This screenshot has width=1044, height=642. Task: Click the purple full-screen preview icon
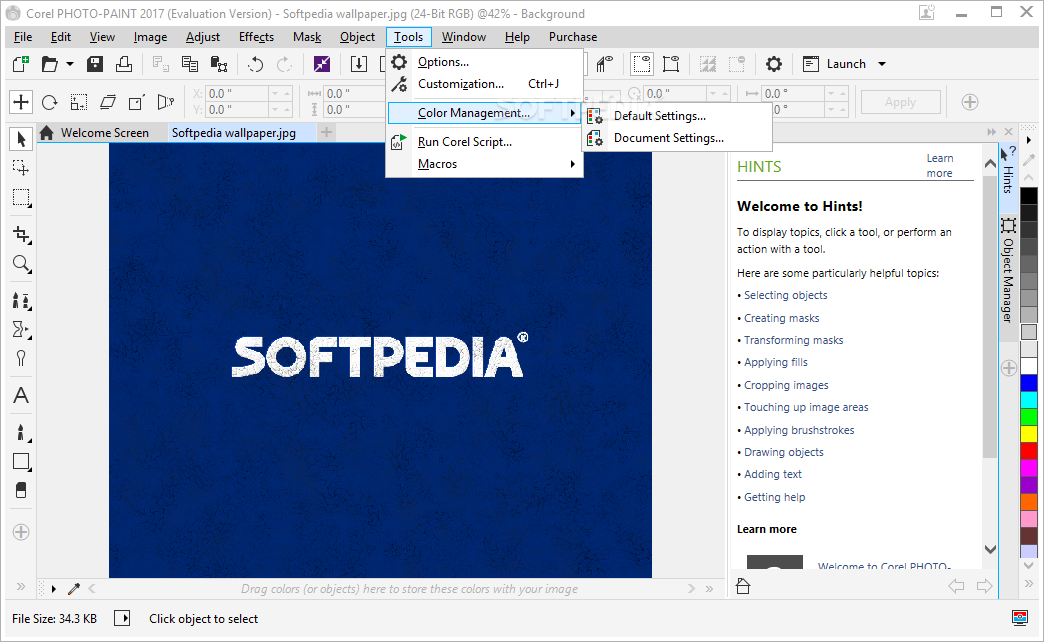point(322,64)
